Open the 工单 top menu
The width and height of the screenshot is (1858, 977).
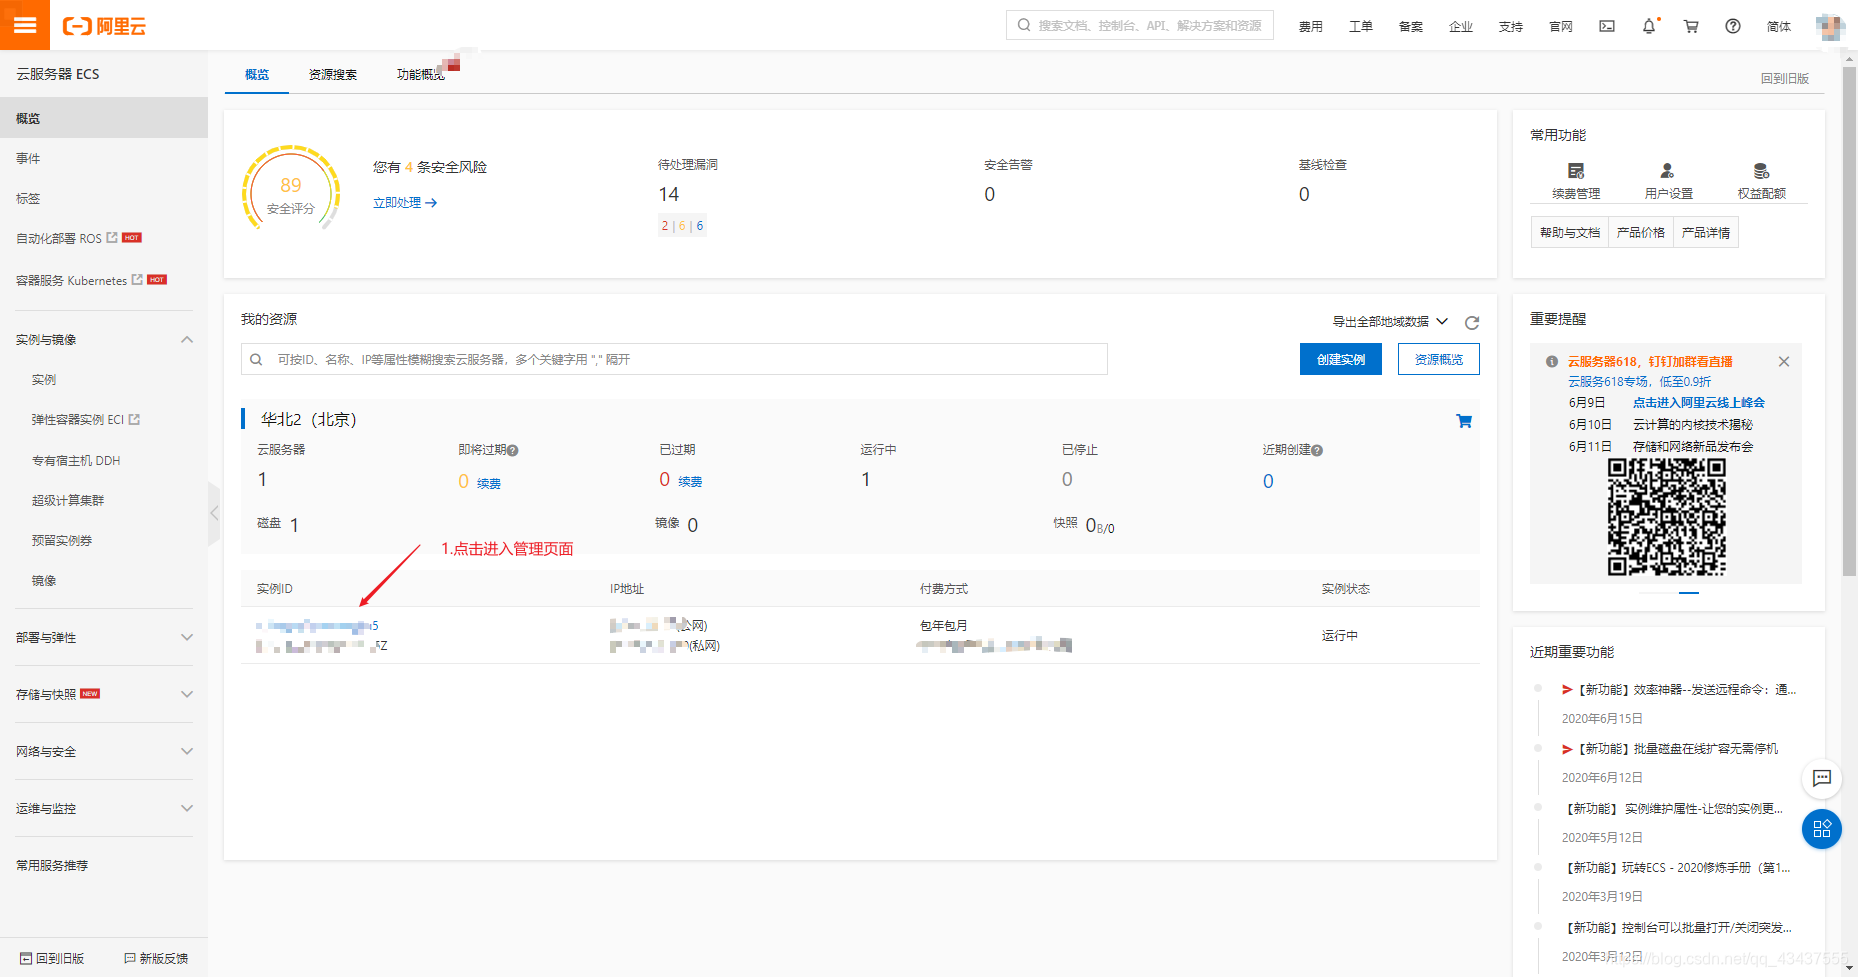(1361, 26)
